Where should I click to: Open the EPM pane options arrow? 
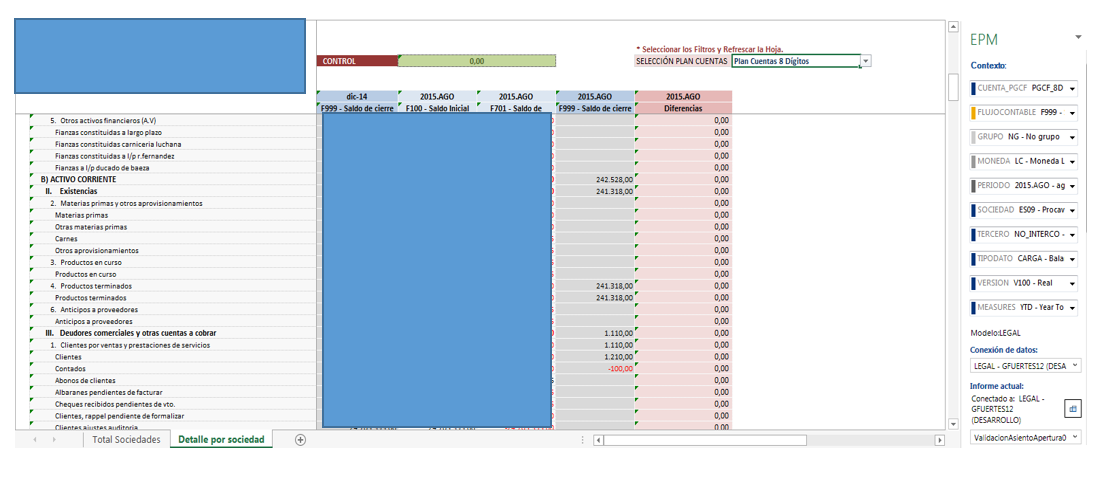[1079, 37]
